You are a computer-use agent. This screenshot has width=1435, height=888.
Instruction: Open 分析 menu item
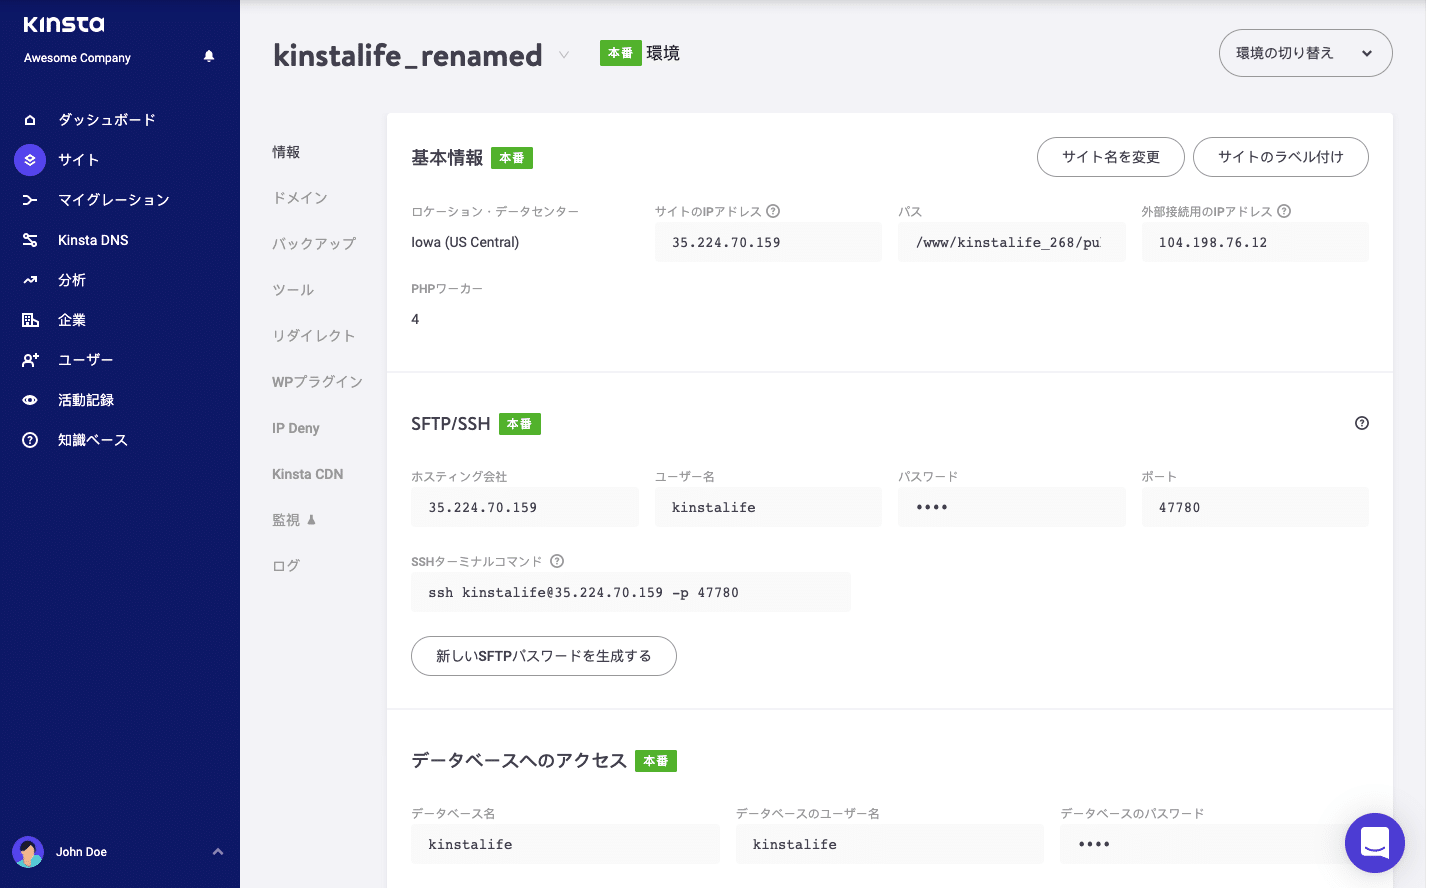(x=72, y=280)
